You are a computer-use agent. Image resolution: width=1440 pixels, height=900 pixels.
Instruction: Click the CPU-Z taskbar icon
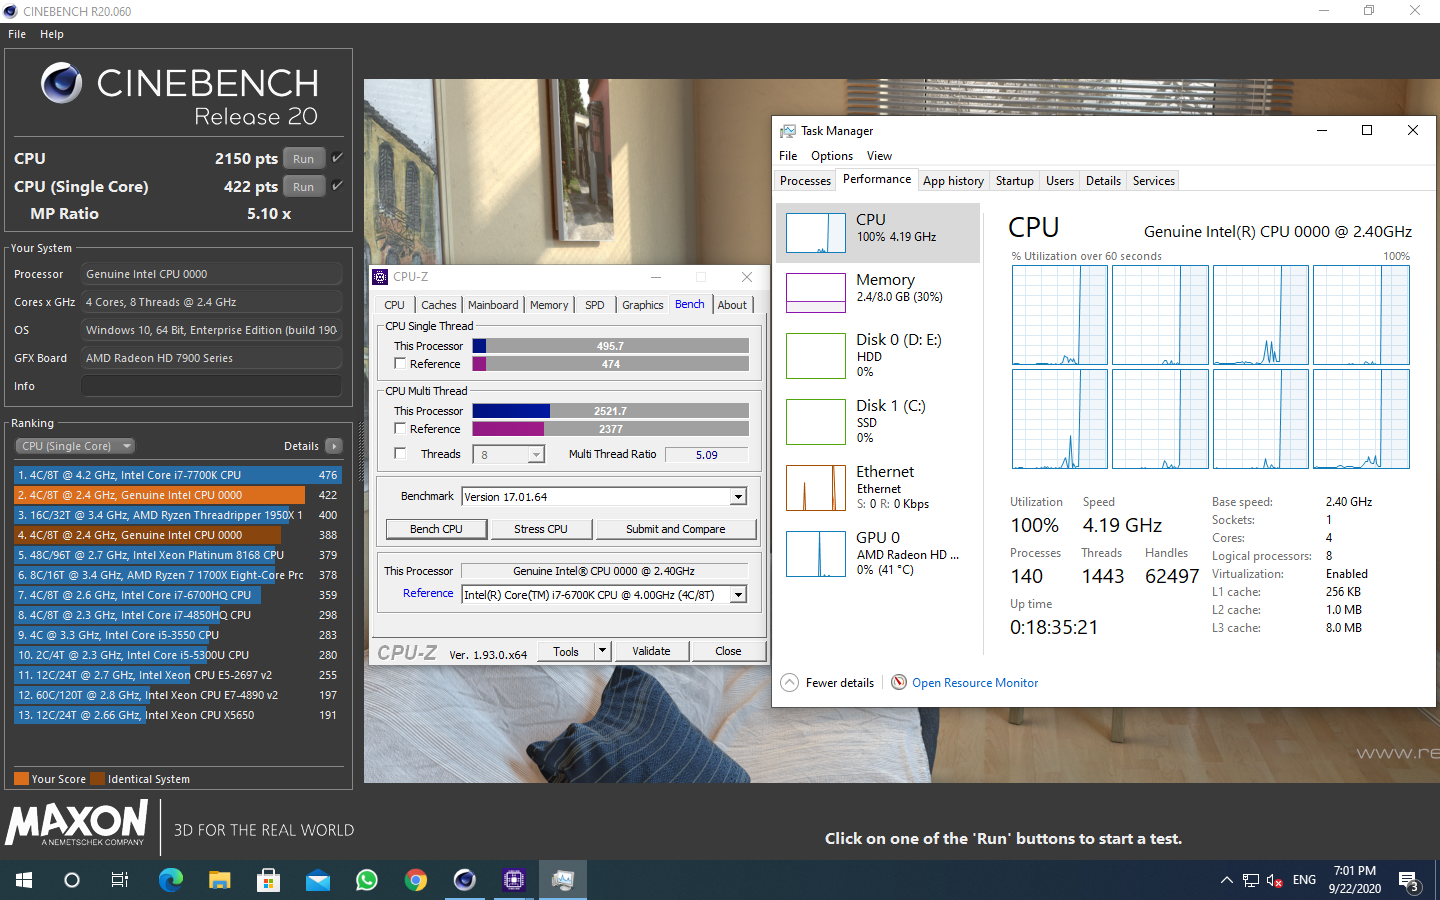514,880
